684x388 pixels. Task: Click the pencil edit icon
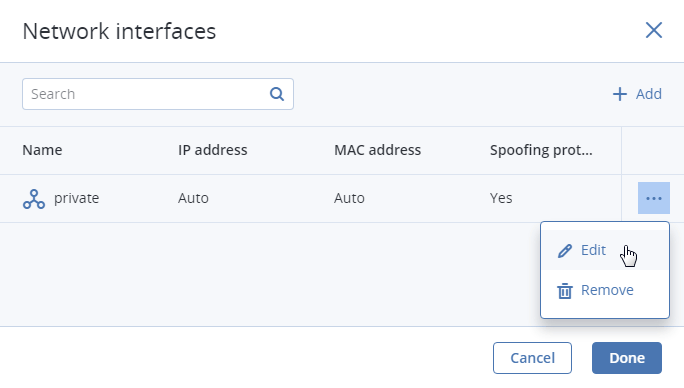(x=564, y=251)
